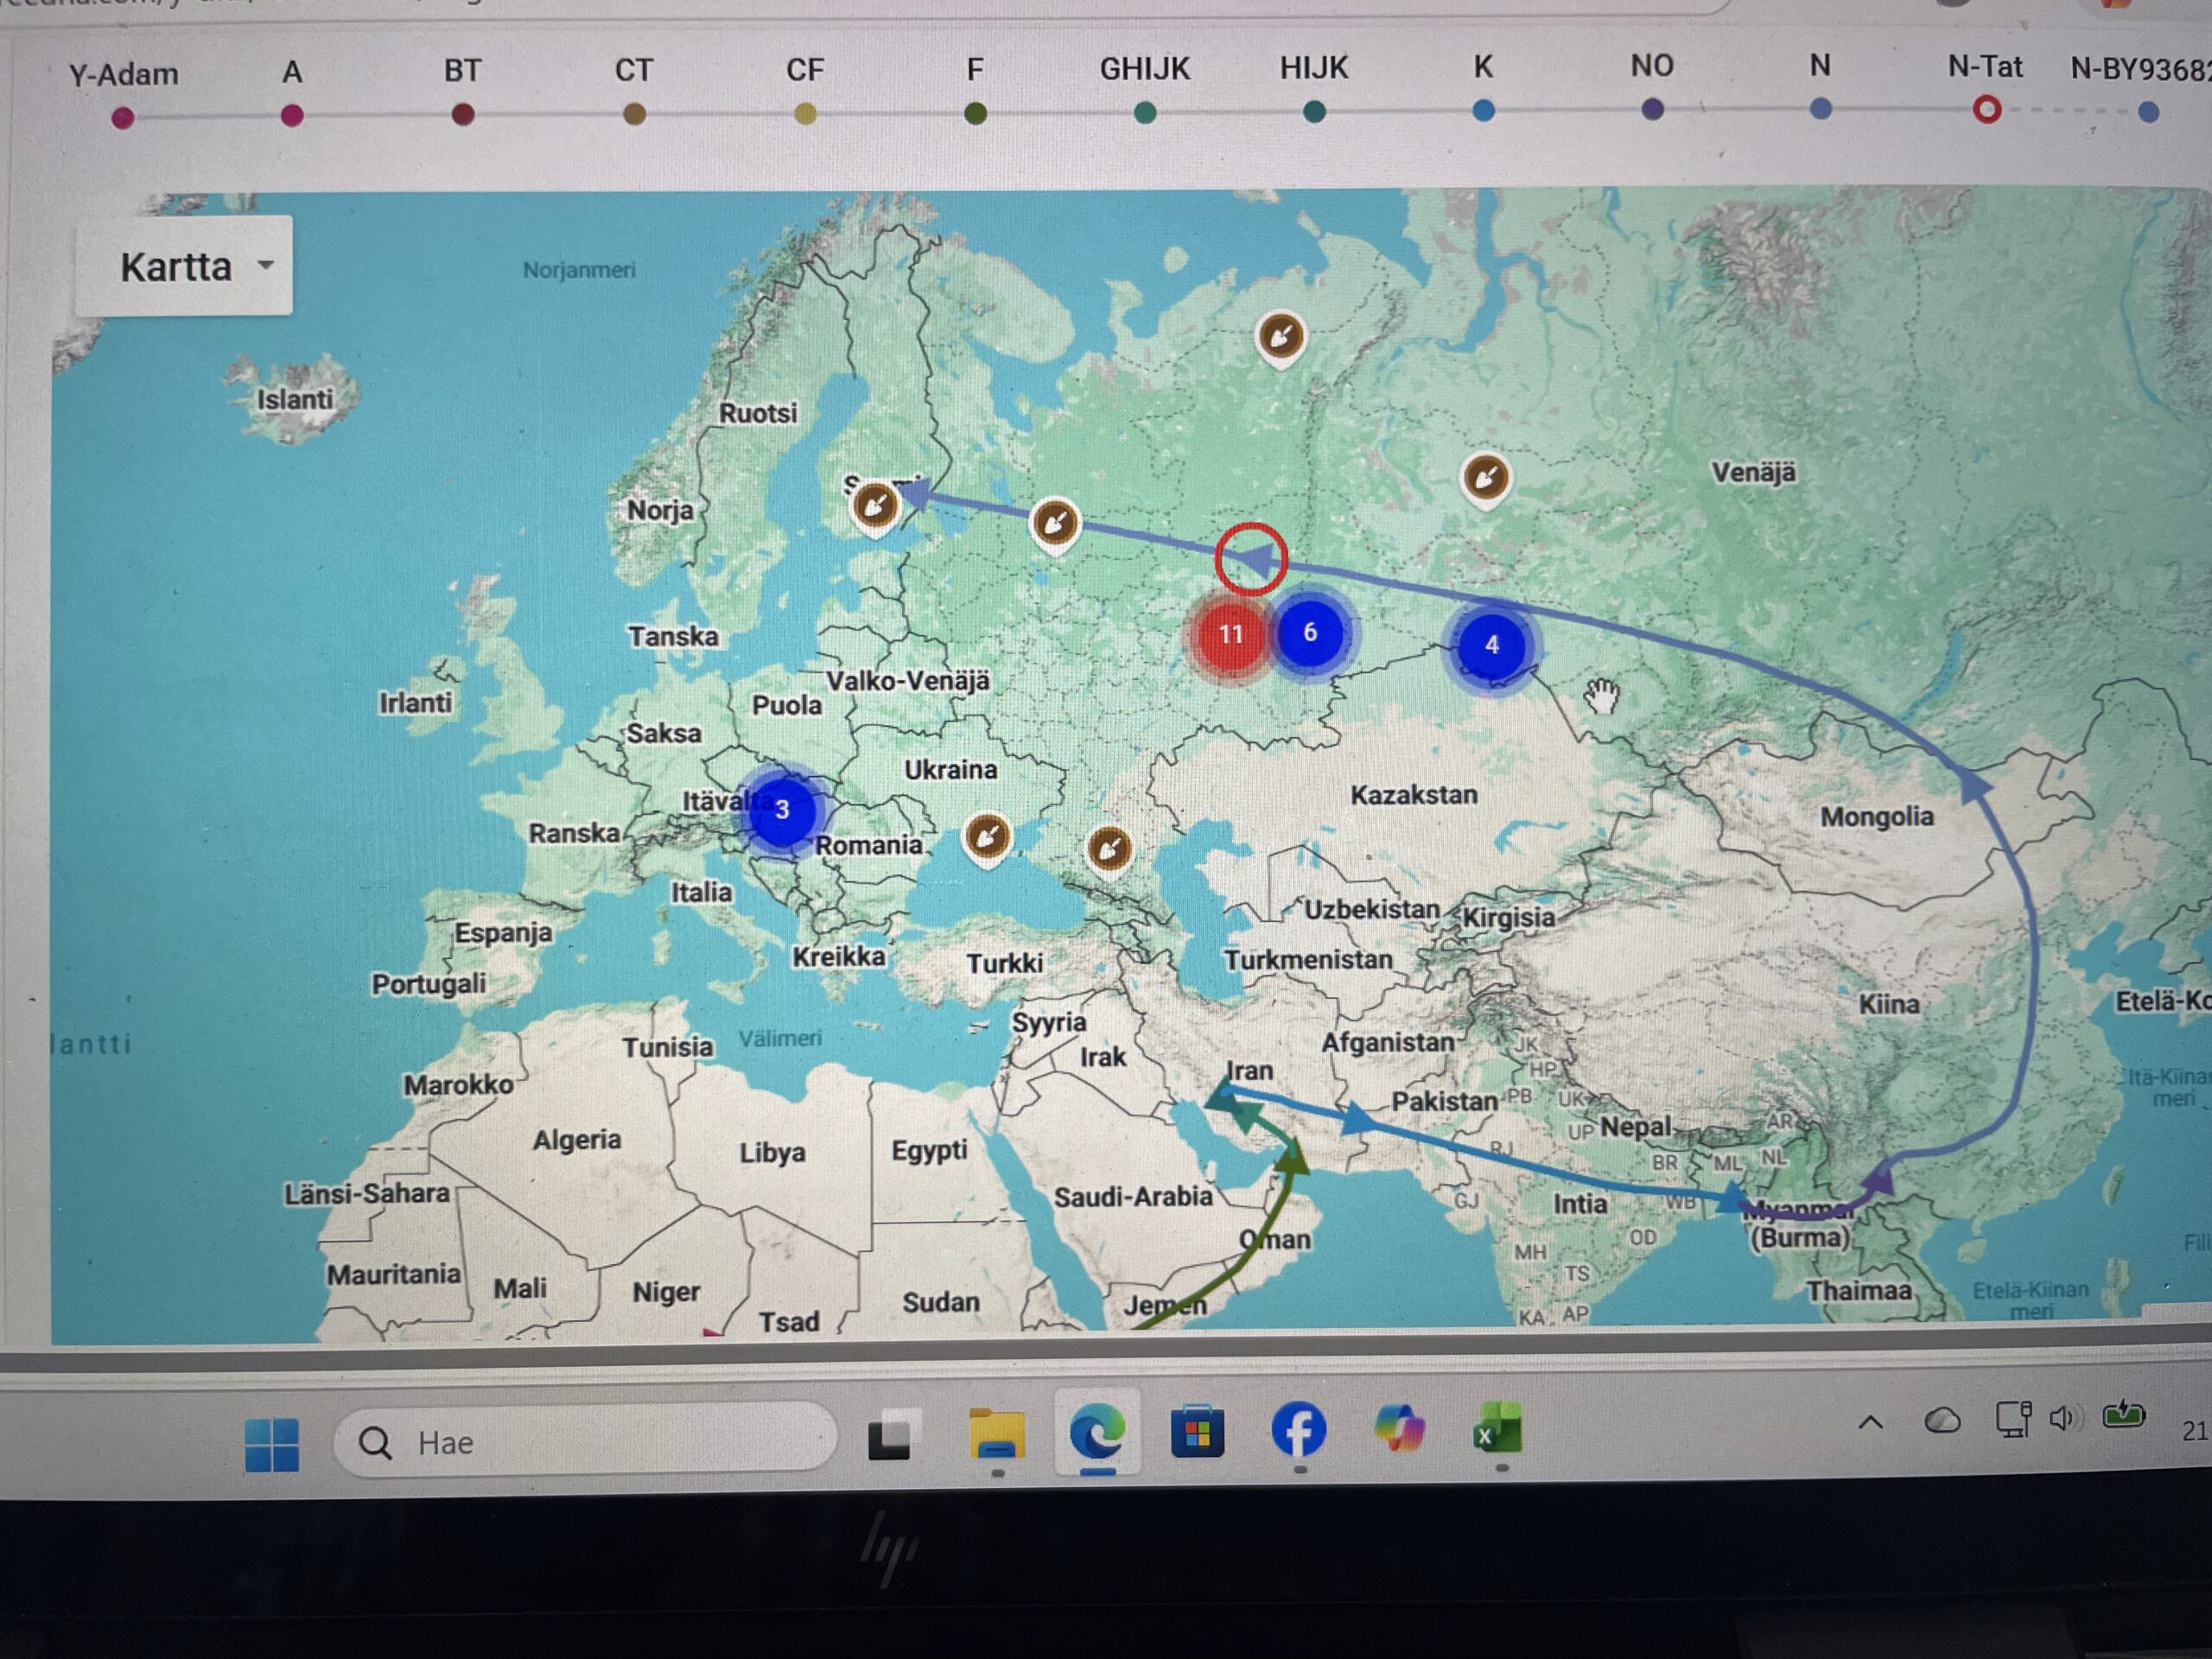Open red cluster marker labeled 11
The image size is (2212, 1659).
(1230, 634)
